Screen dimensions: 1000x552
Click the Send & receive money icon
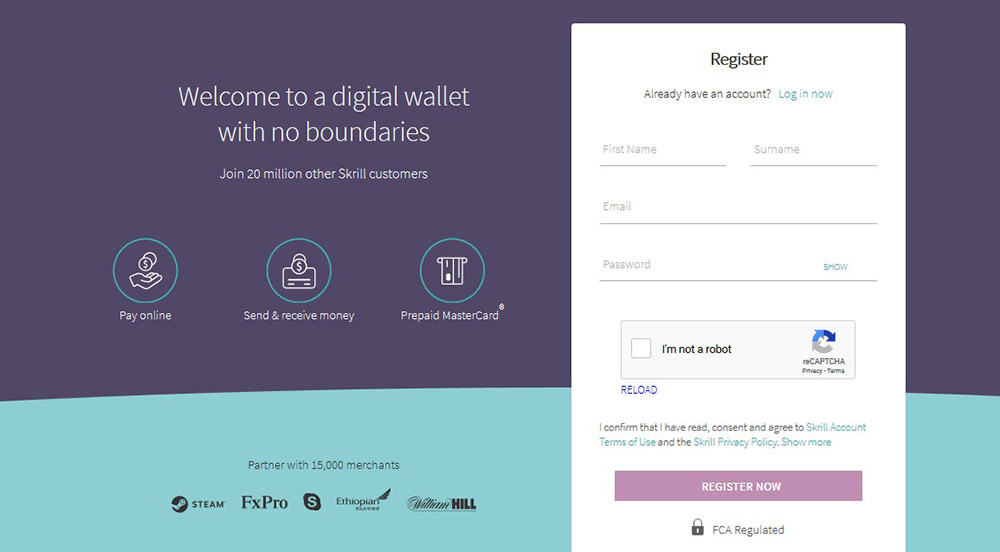(x=298, y=270)
